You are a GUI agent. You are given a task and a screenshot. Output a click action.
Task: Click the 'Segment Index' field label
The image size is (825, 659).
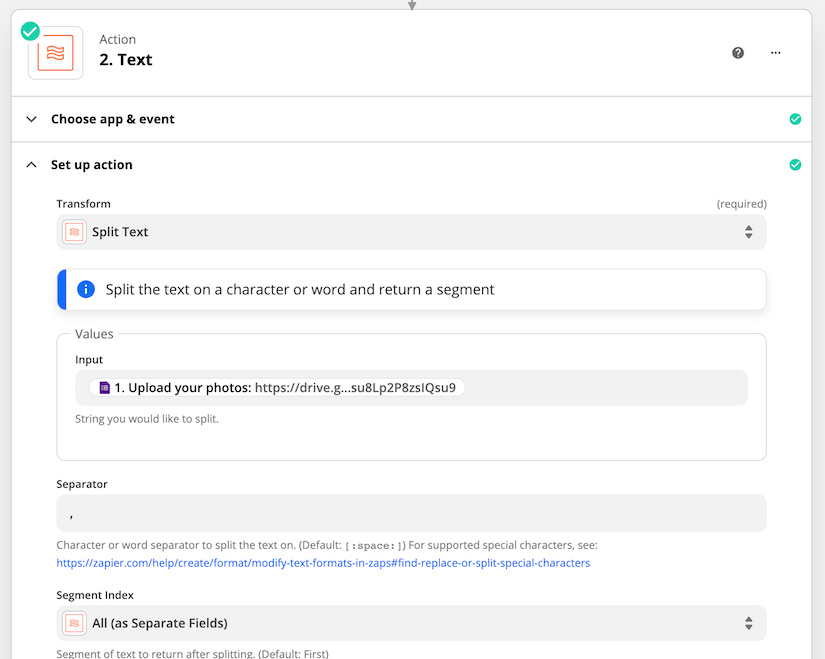(x=95, y=595)
